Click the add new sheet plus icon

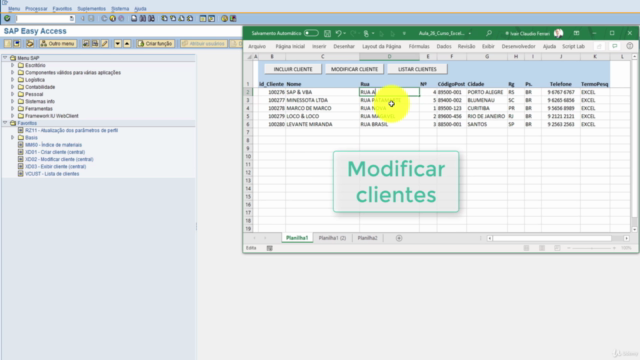pyautogui.click(x=399, y=238)
